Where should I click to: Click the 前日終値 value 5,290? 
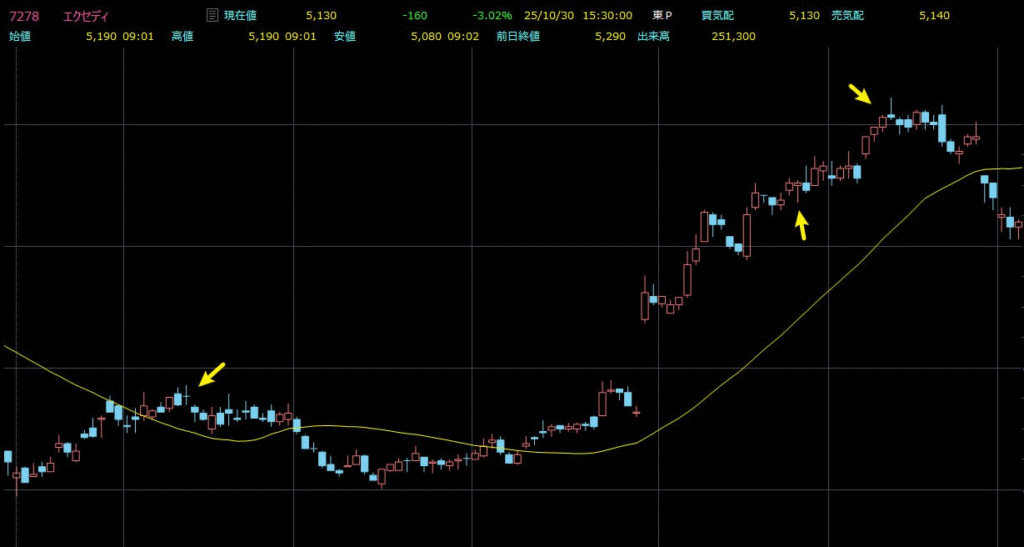click(x=609, y=36)
